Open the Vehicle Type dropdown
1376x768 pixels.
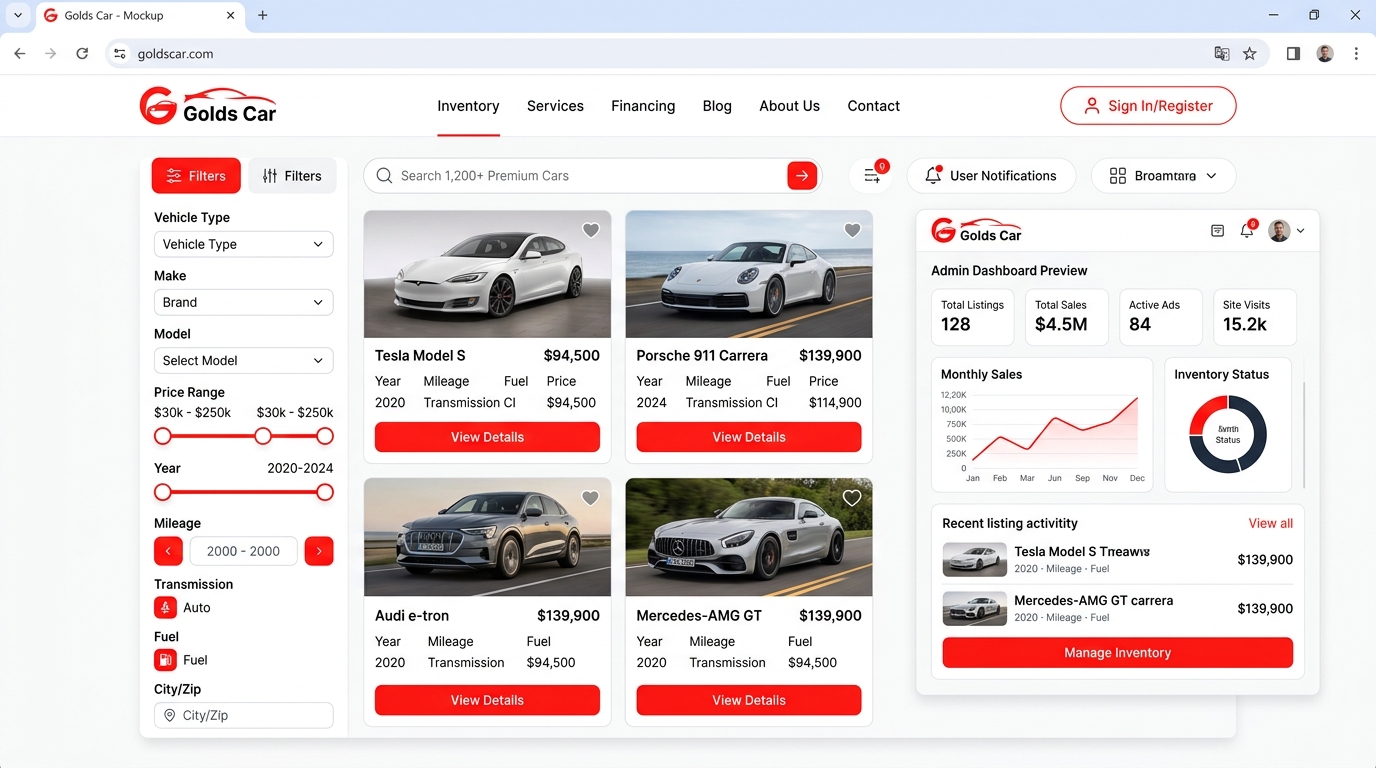pos(243,244)
